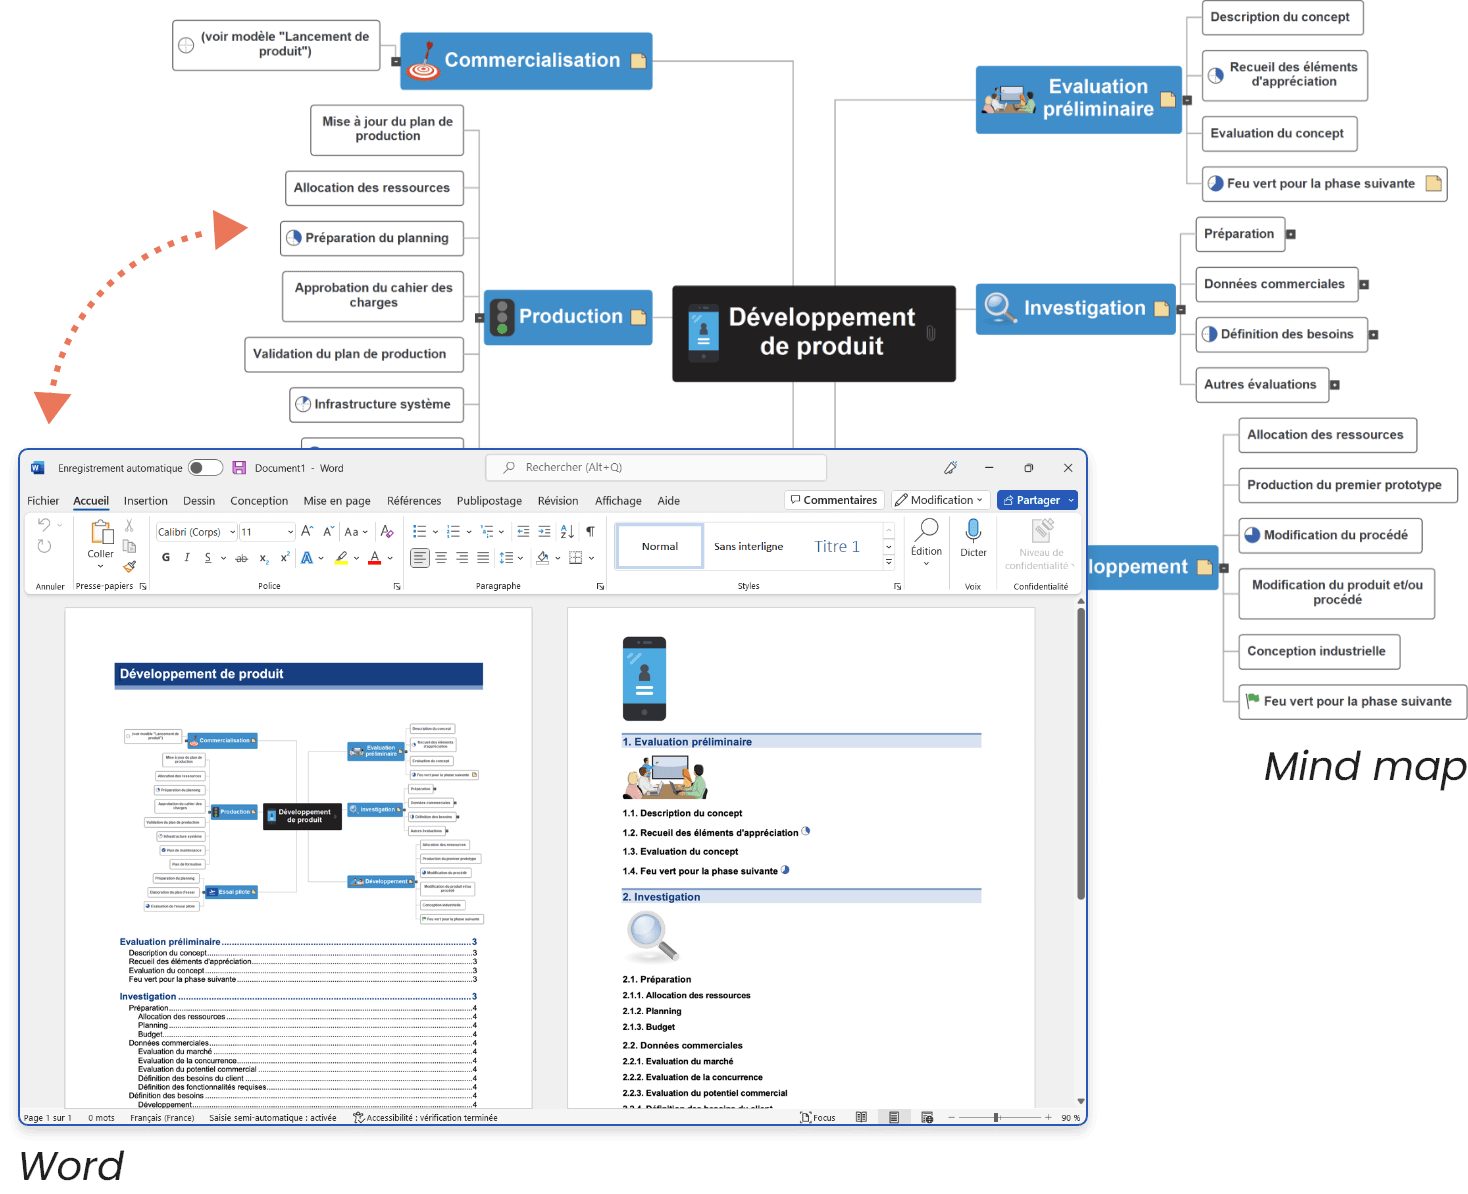
Task: Align paragraph text to the right
Action: (462, 558)
